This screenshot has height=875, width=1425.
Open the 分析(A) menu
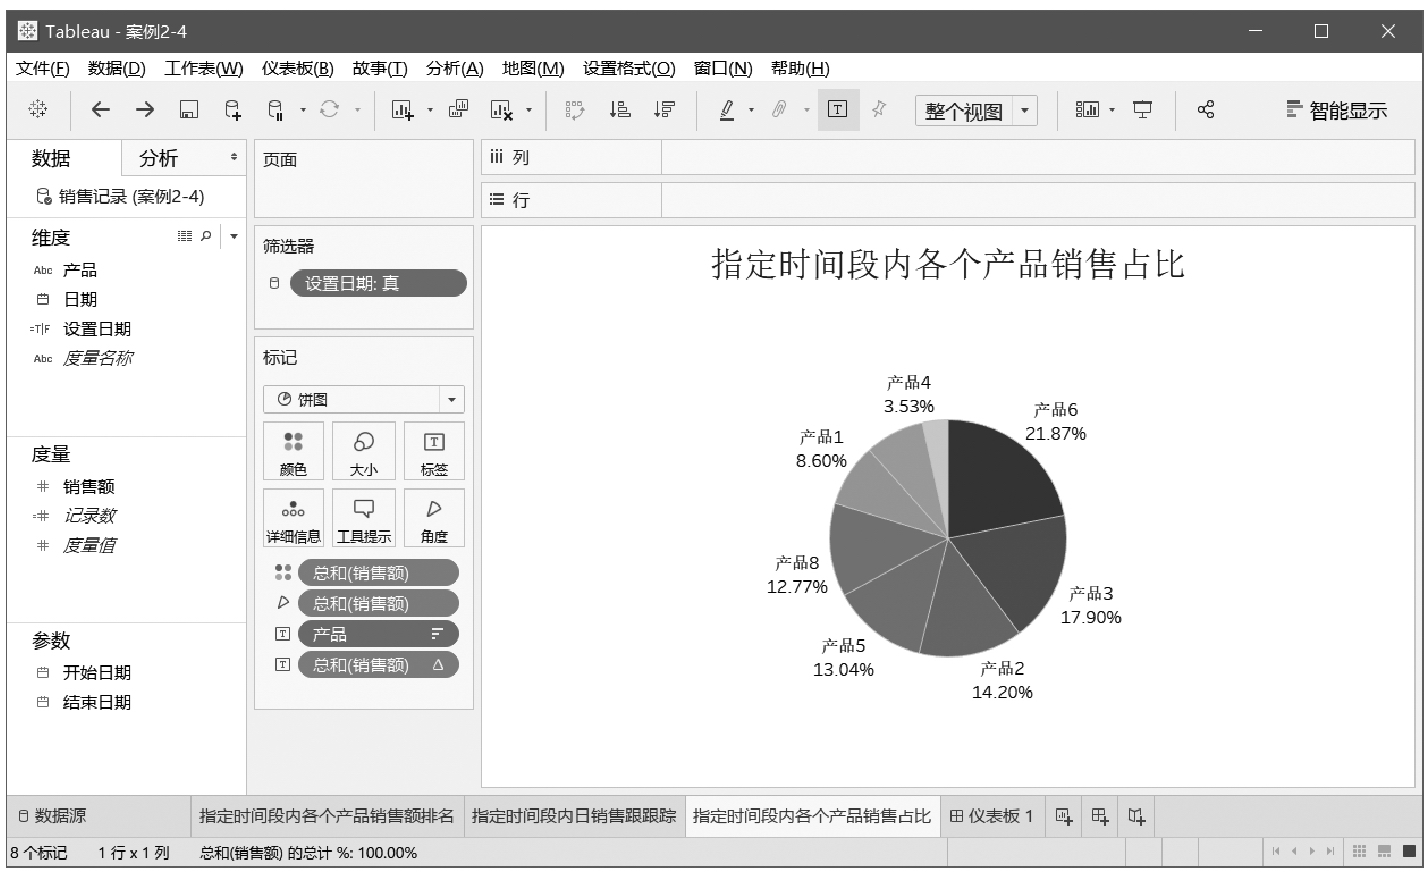pyautogui.click(x=454, y=68)
